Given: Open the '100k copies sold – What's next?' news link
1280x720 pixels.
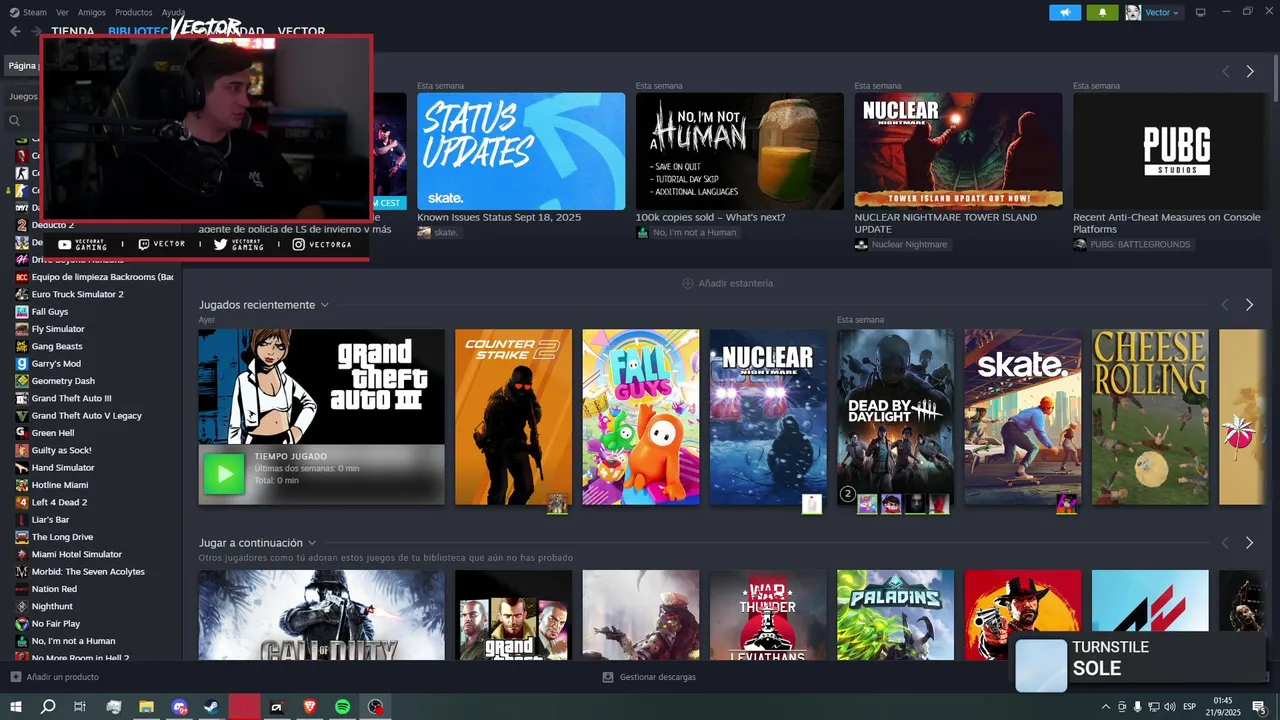Looking at the screenshot, I should click(x=711, y=217).
